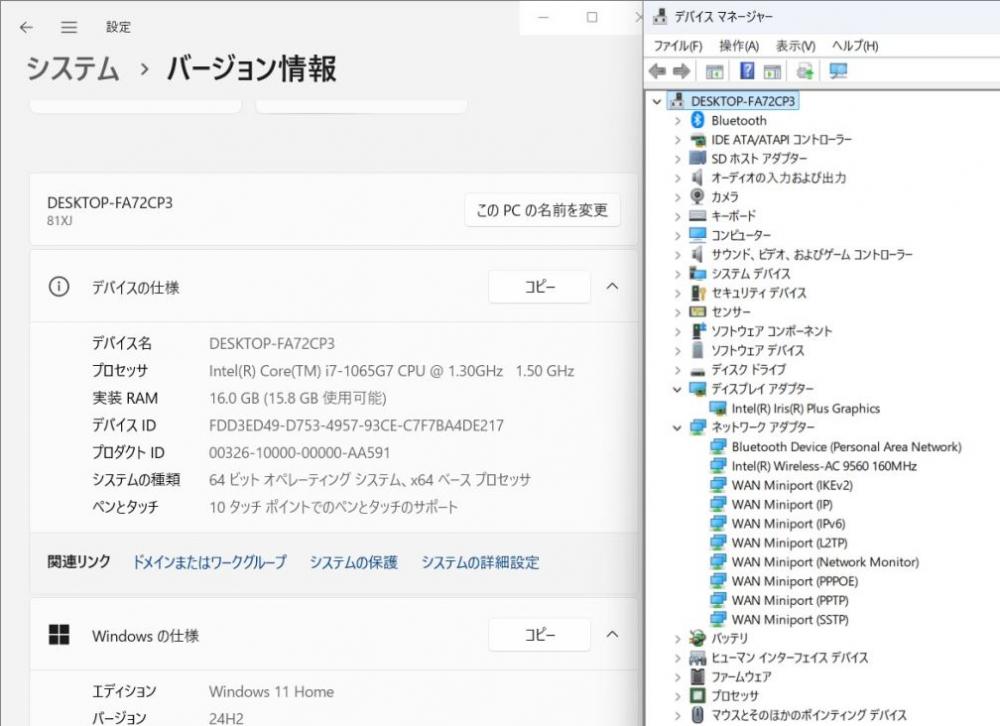
Task: Click product ID value 00326-10000-00000-AA591
Action: click(299, 452)
